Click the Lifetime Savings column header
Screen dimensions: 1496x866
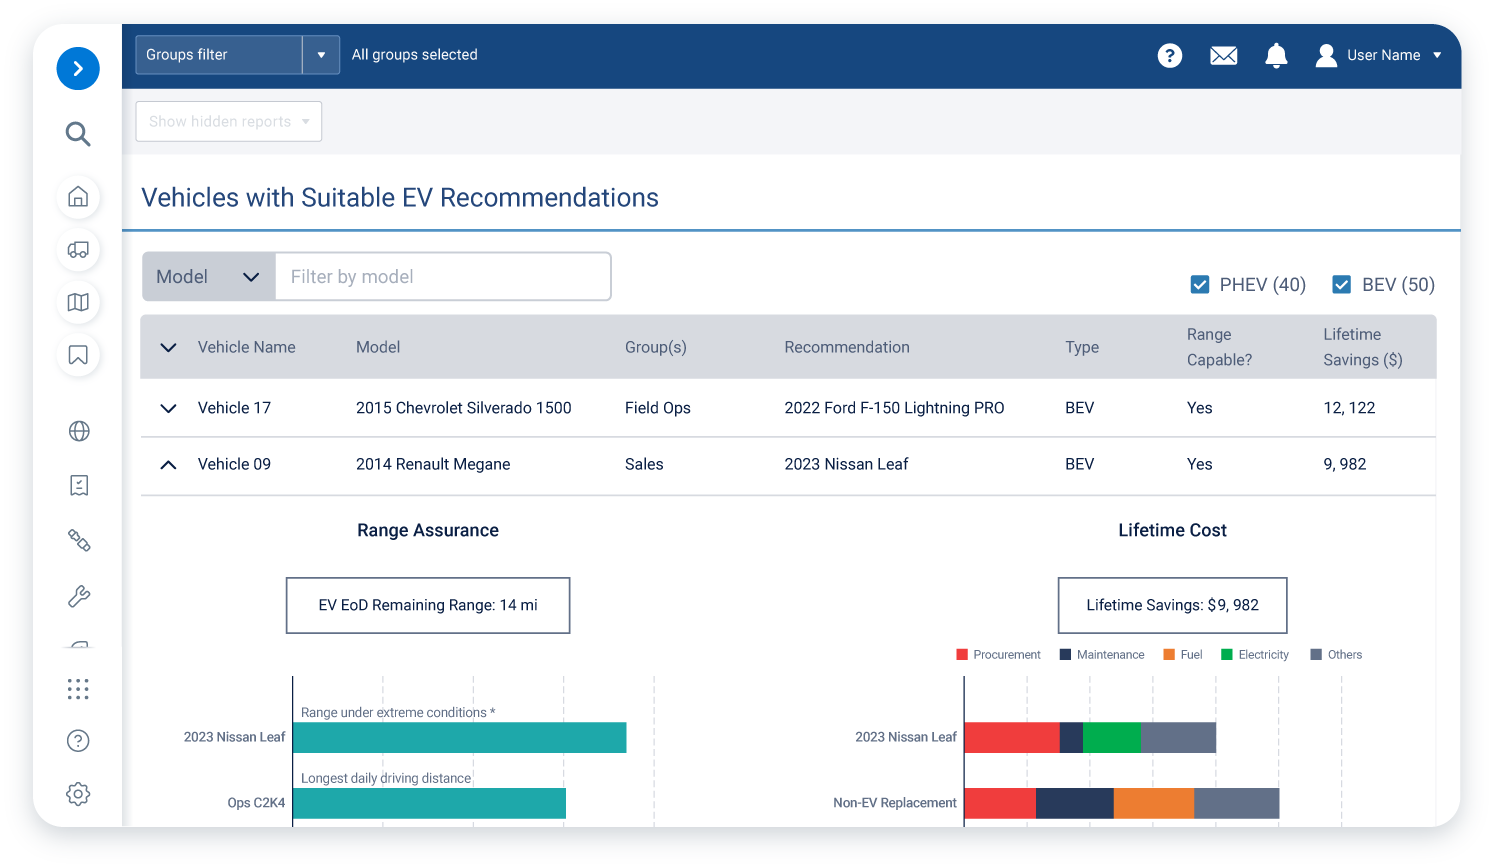coord(1362,347)
